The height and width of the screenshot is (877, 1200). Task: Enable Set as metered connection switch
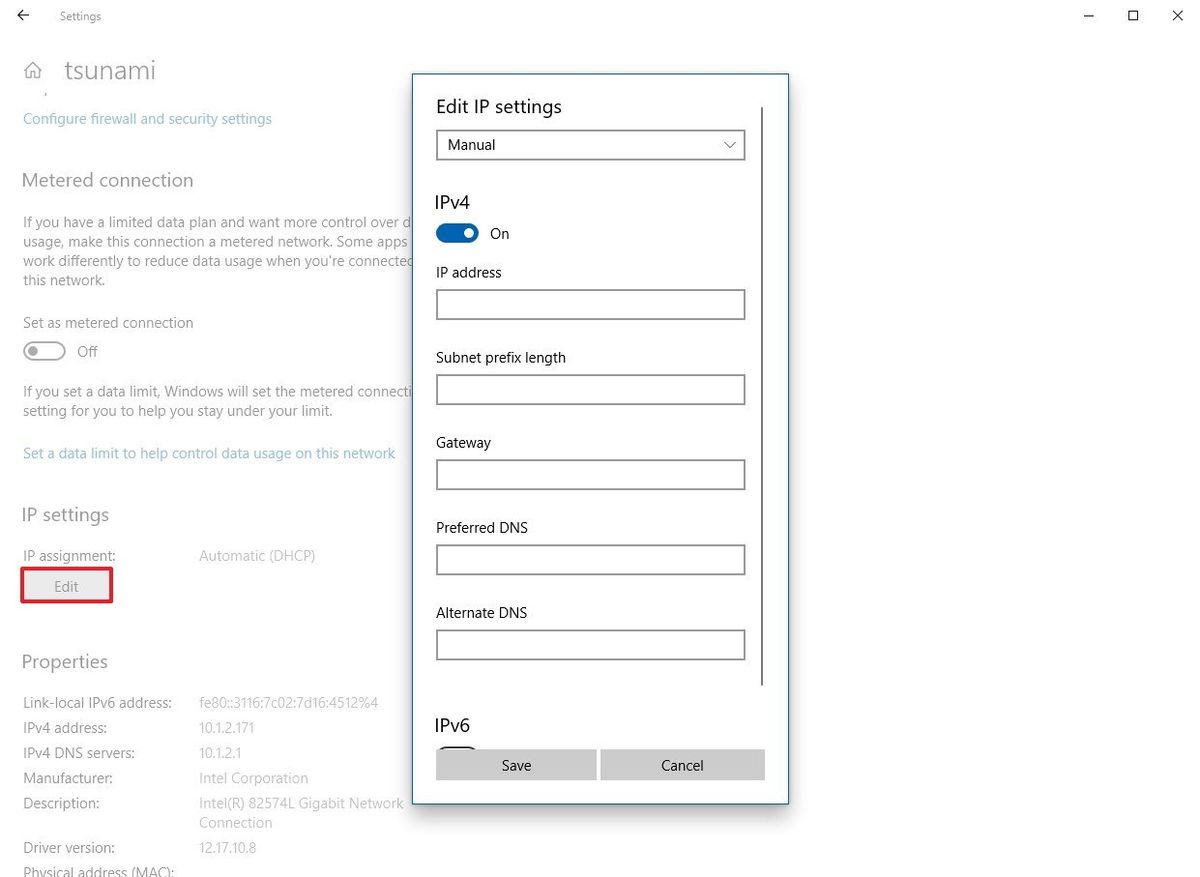point(44,351)
